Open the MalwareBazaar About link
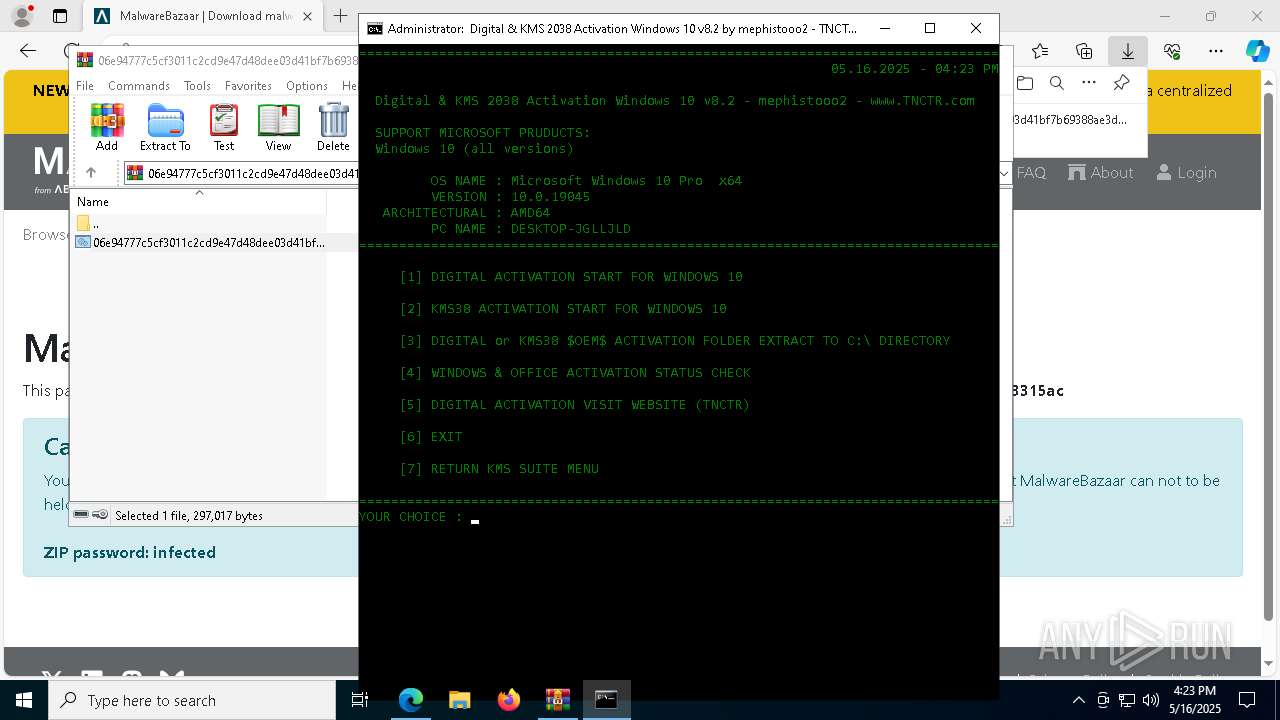1280x720 pixels. point(1101,173)
